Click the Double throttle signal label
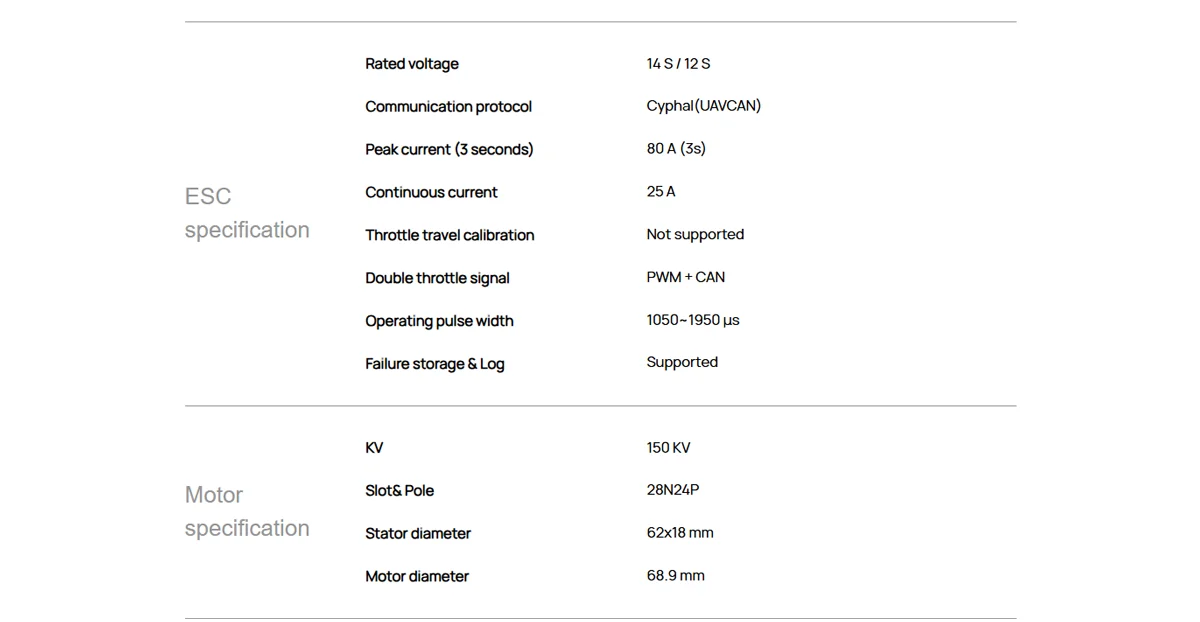Screen dimensions: 1200x622 (437, 278)
